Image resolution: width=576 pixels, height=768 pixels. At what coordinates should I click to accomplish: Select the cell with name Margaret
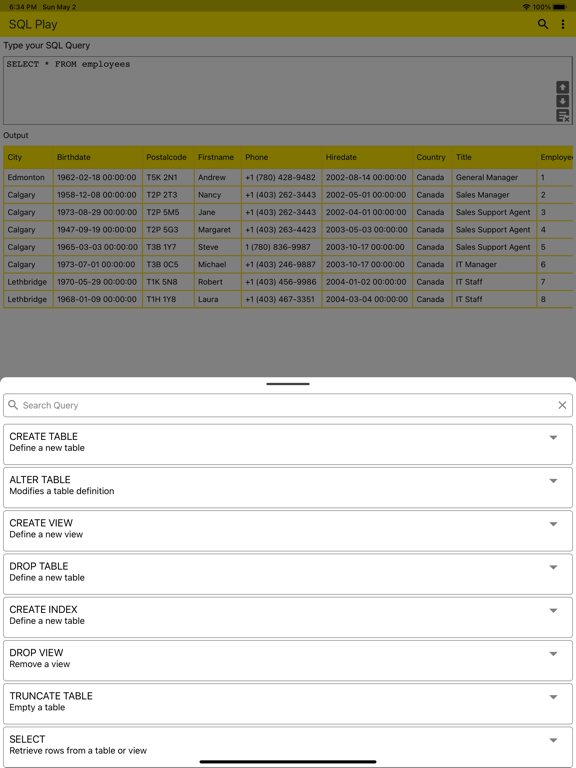(217, 230)
